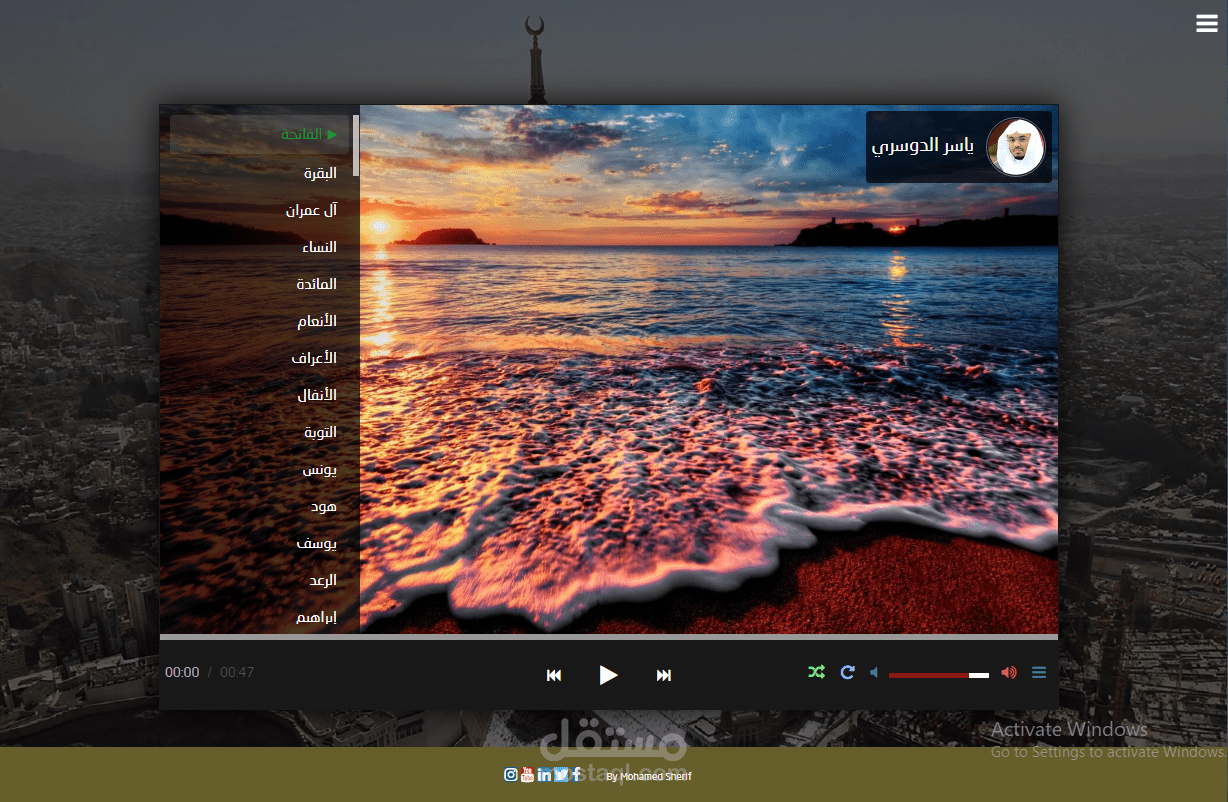
Task: Adjust the red volume slider
Action: click(x=939, y=675)
